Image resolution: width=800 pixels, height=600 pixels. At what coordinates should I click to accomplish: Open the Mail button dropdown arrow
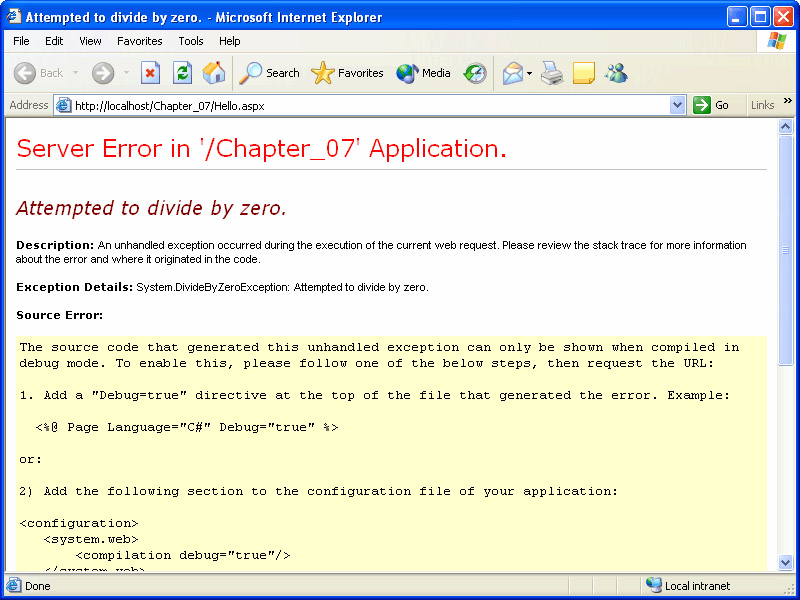[530, 73]
